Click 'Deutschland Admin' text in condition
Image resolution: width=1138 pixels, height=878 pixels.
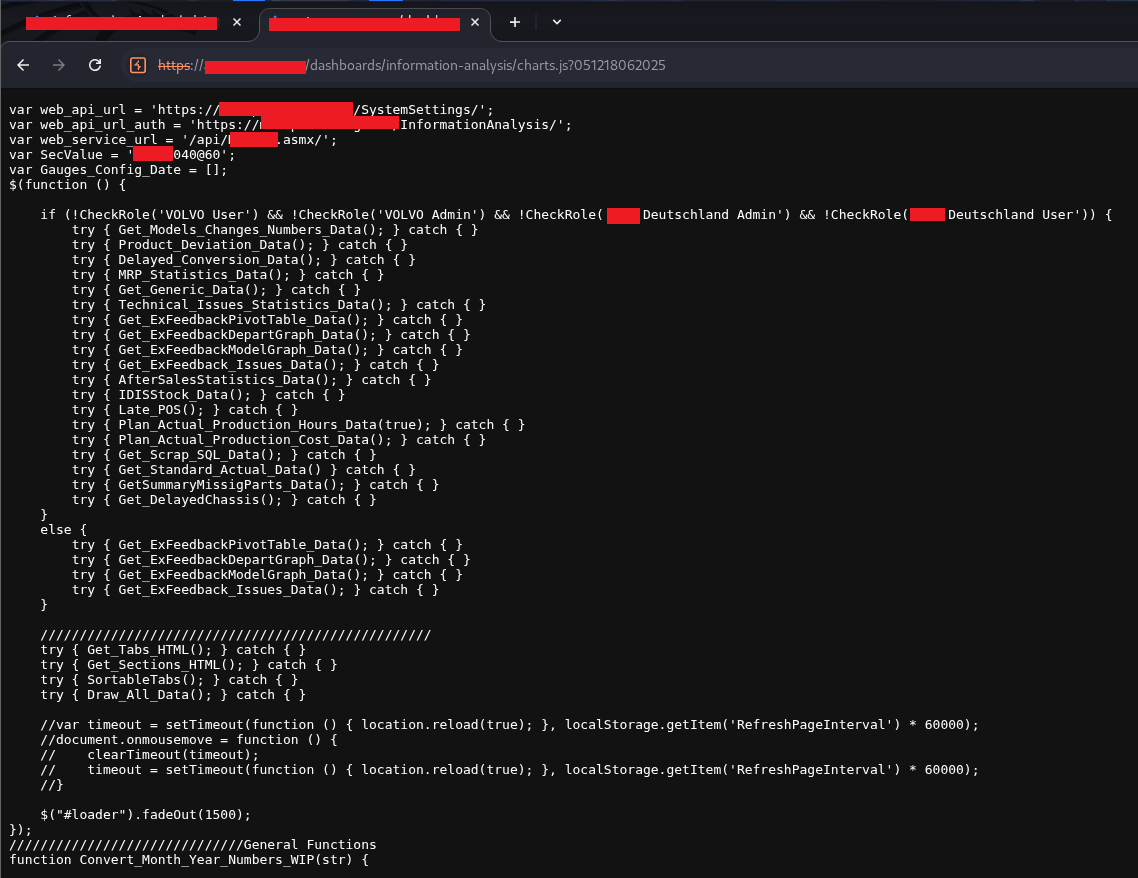tap(711, 215)
